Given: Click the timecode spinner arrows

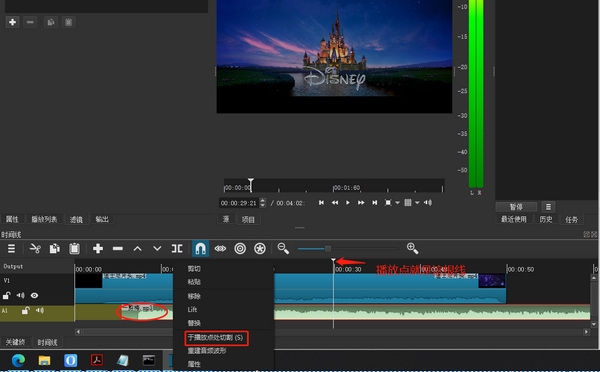Looking at the screenshot, I should (262, 203).
